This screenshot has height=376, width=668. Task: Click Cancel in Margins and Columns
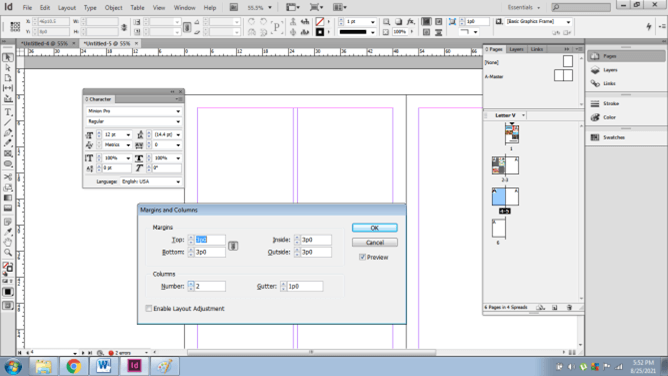[375, 242]
